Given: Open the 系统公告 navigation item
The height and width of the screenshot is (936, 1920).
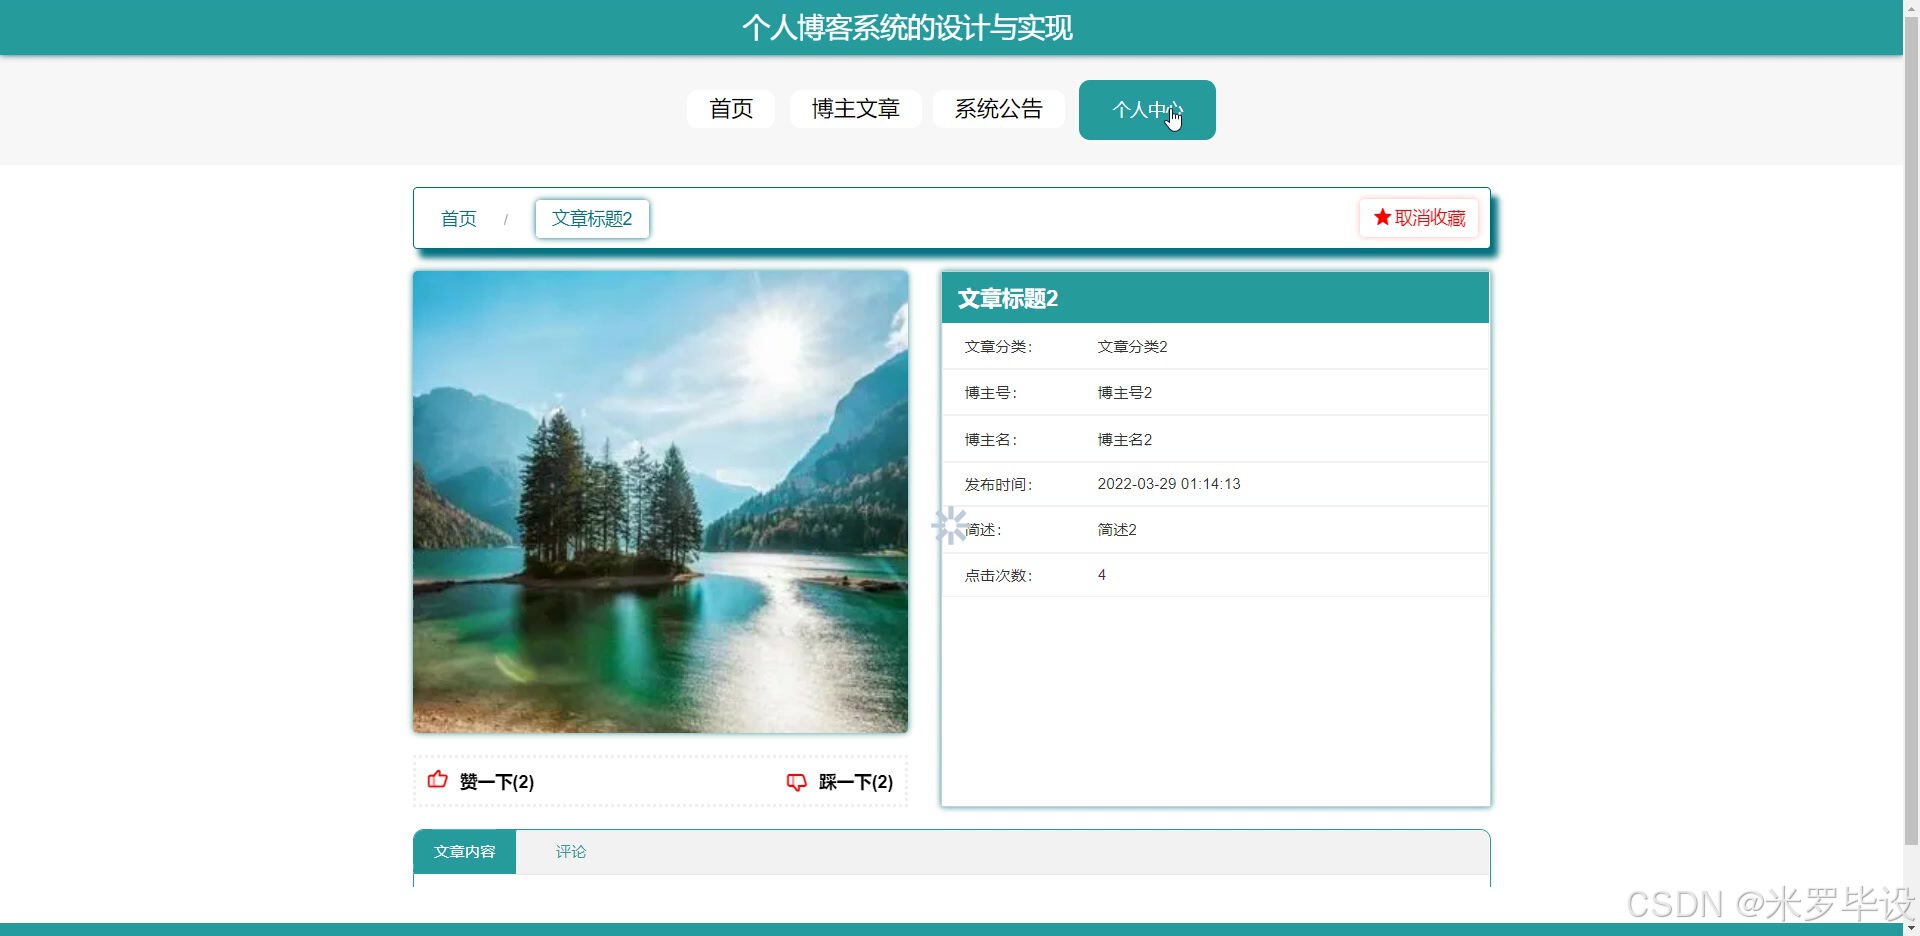Looking at the screenshot, I should (x=998, y=109).
